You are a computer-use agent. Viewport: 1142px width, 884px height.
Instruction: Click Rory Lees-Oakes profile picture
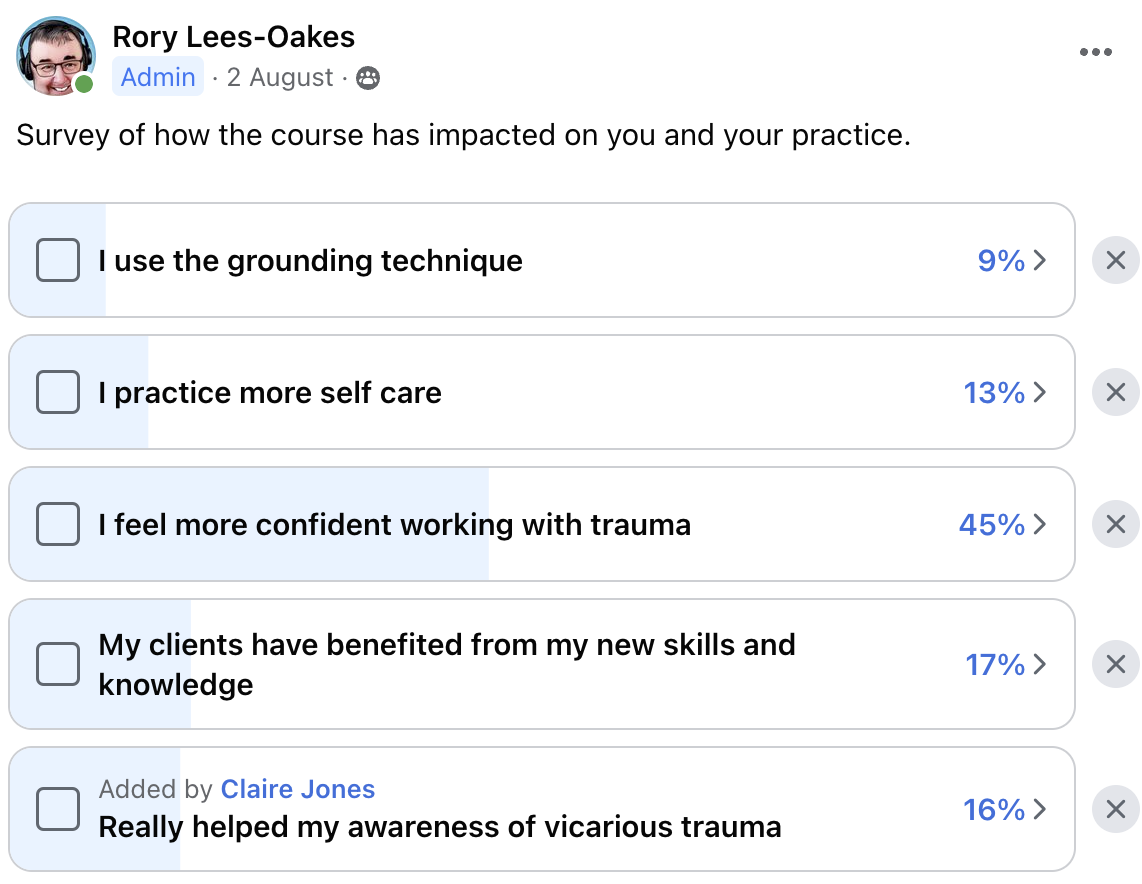(x=55, y=56)
